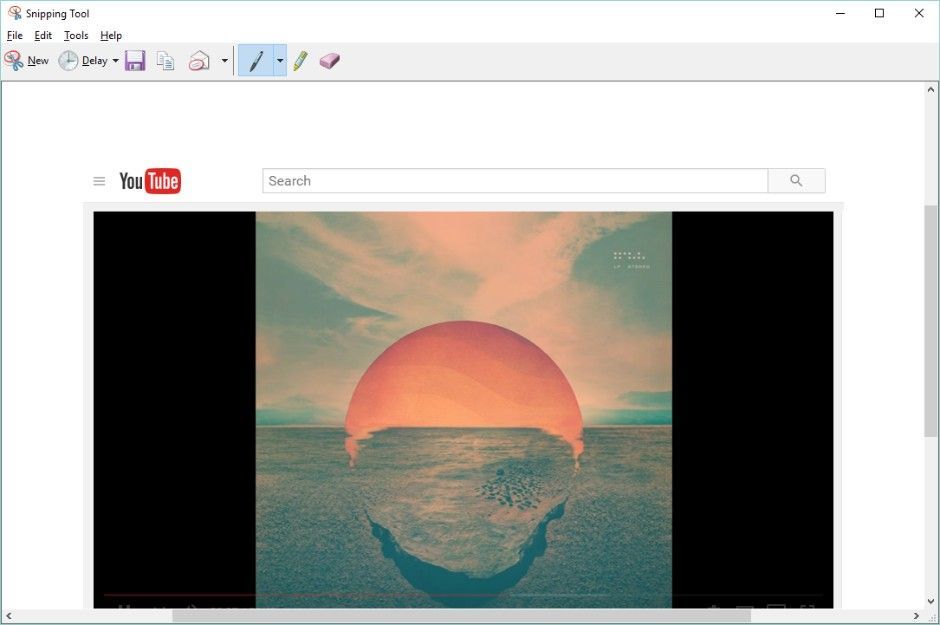Click the Delay clock button

click(83, 61)
